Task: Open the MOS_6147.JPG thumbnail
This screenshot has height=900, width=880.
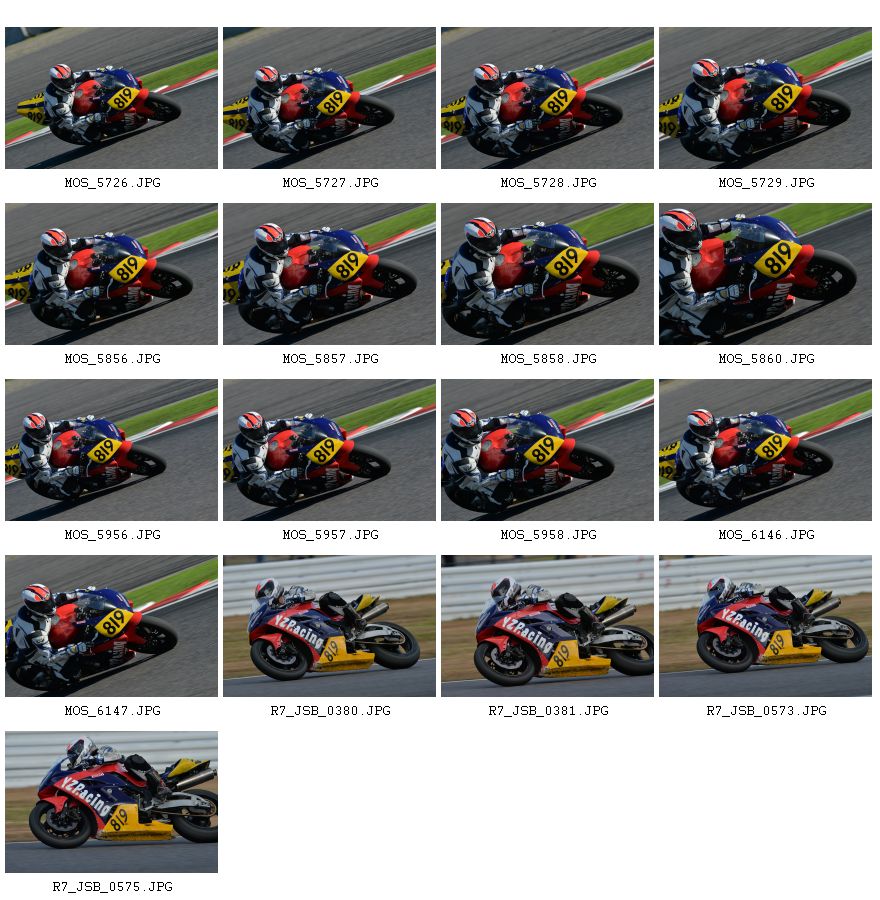Action: (111, 626)
